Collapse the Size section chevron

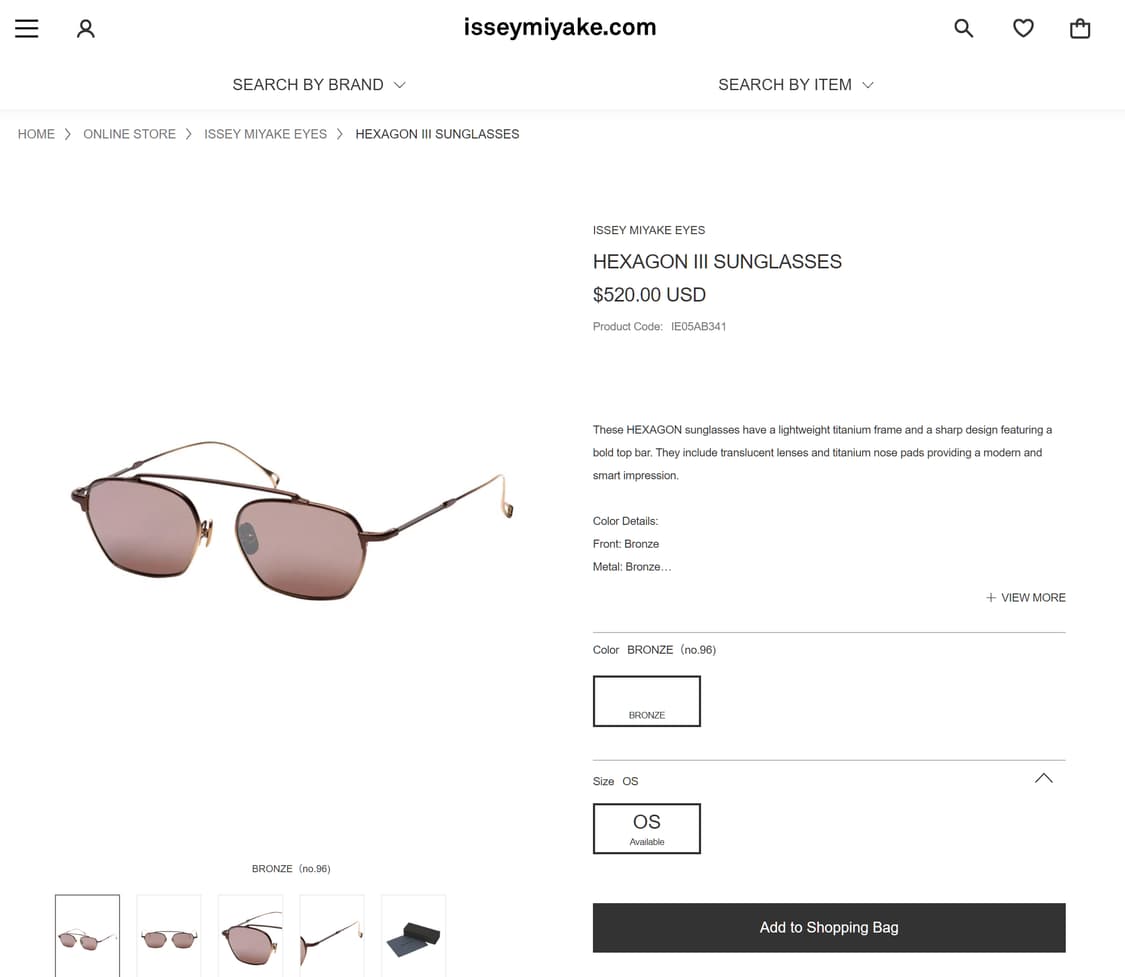1044,778
